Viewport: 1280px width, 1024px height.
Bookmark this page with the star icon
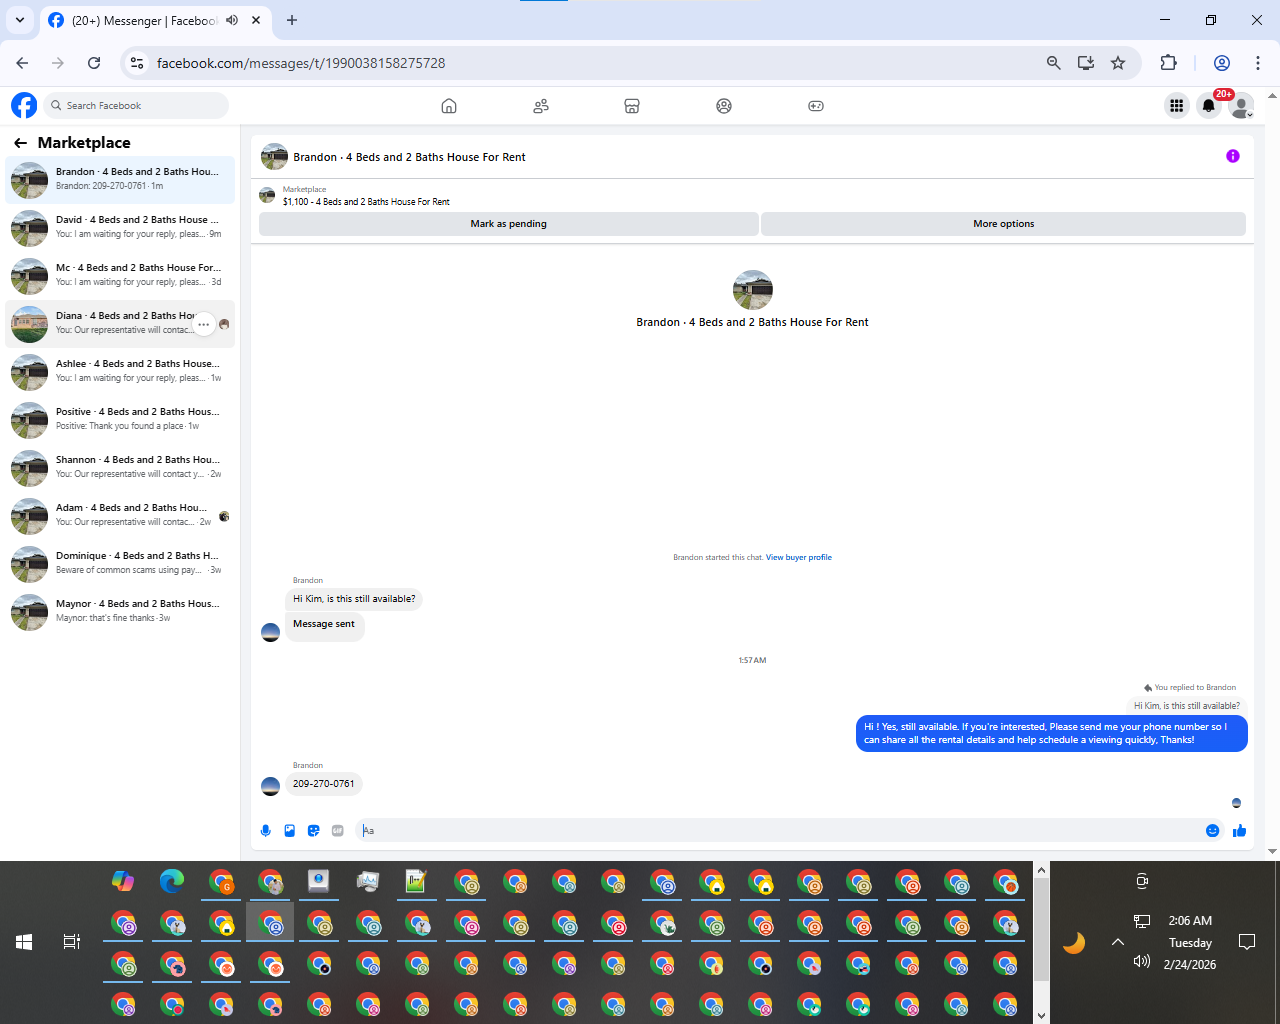coord(1118,63)
